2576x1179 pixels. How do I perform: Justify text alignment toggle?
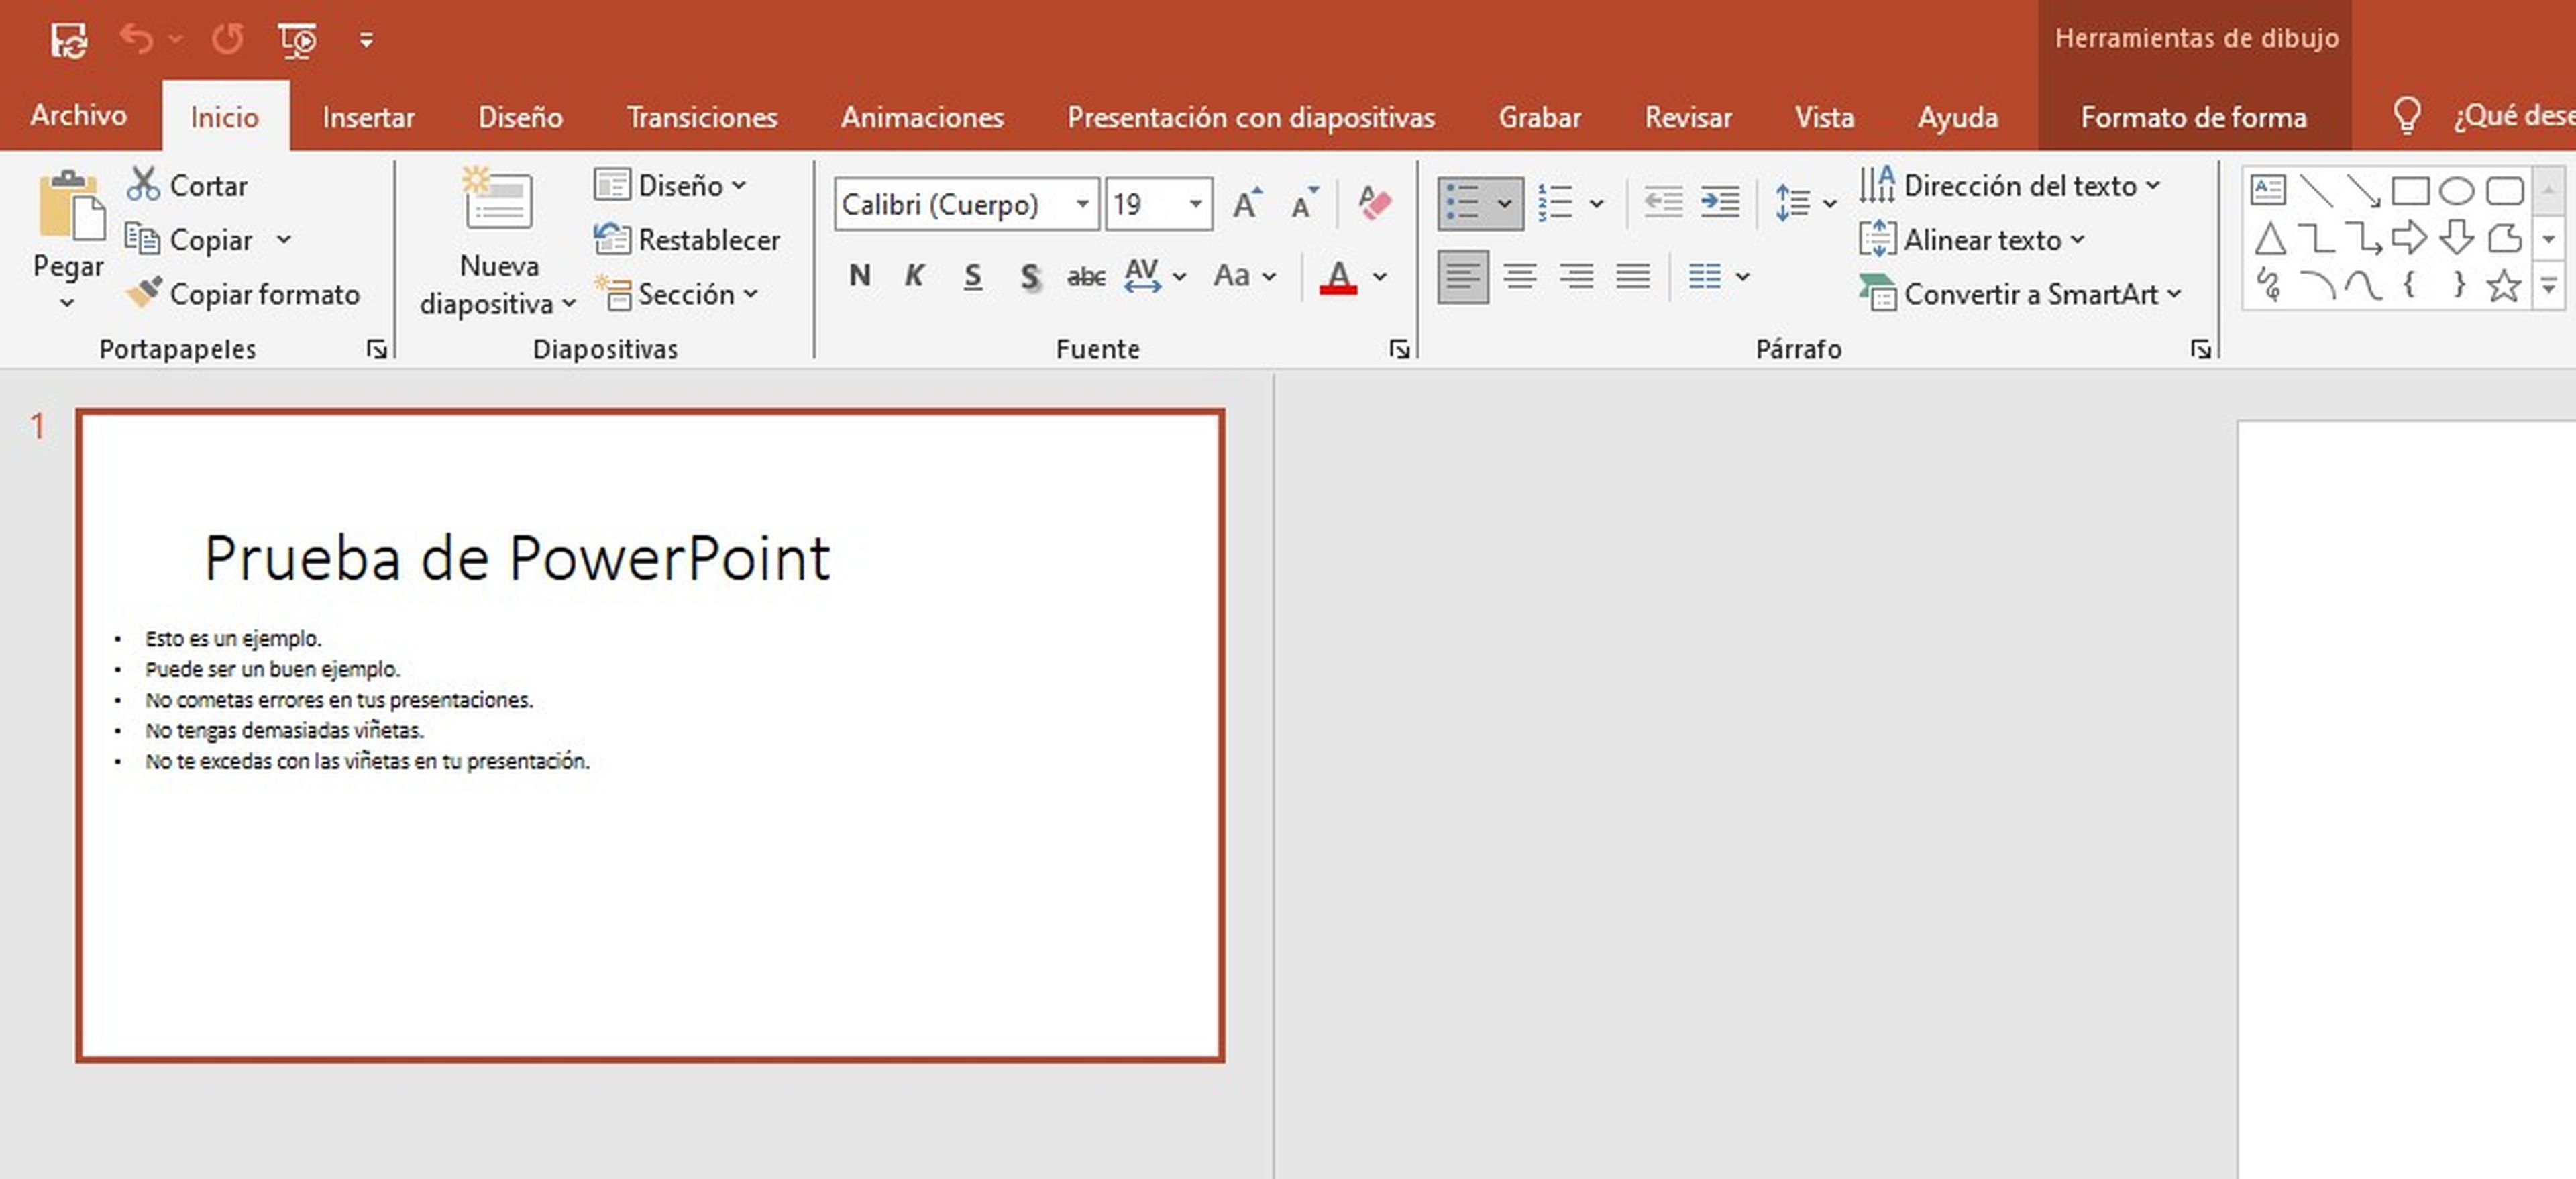pyautogui.click(x=1633, y=276)
